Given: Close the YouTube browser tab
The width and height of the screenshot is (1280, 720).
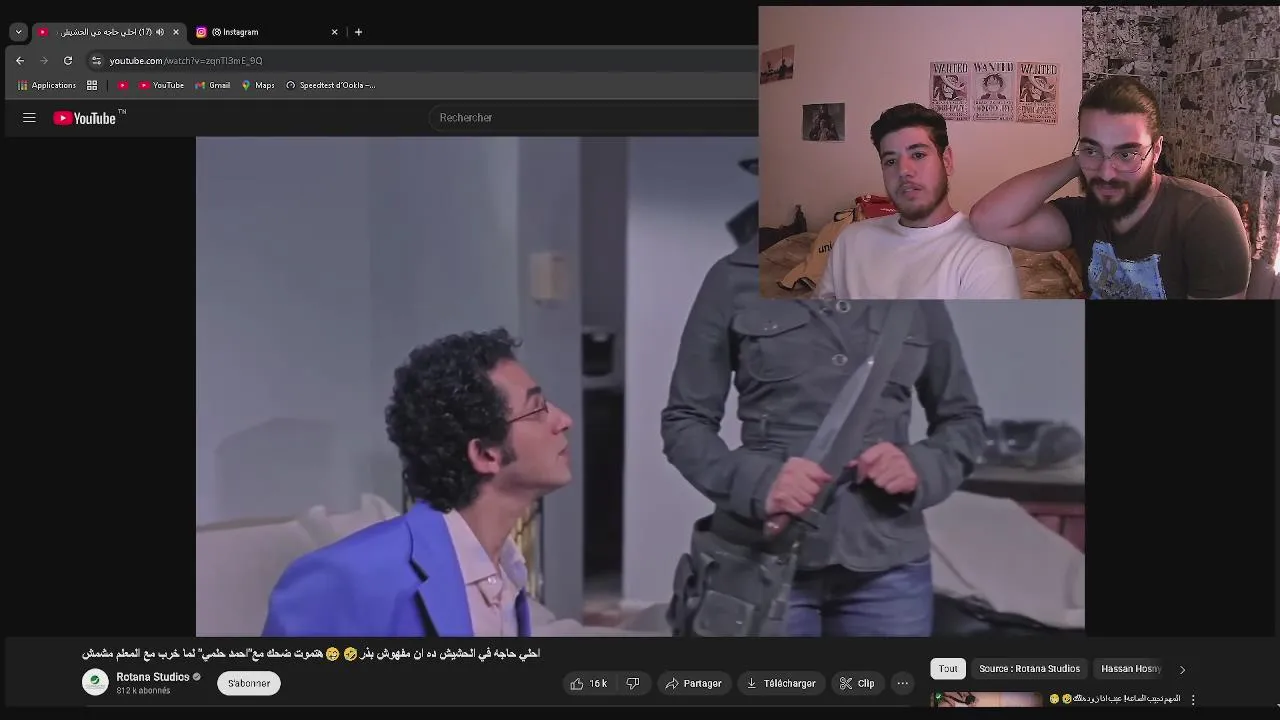Looking at the screenshot, I should coord(176,32).
